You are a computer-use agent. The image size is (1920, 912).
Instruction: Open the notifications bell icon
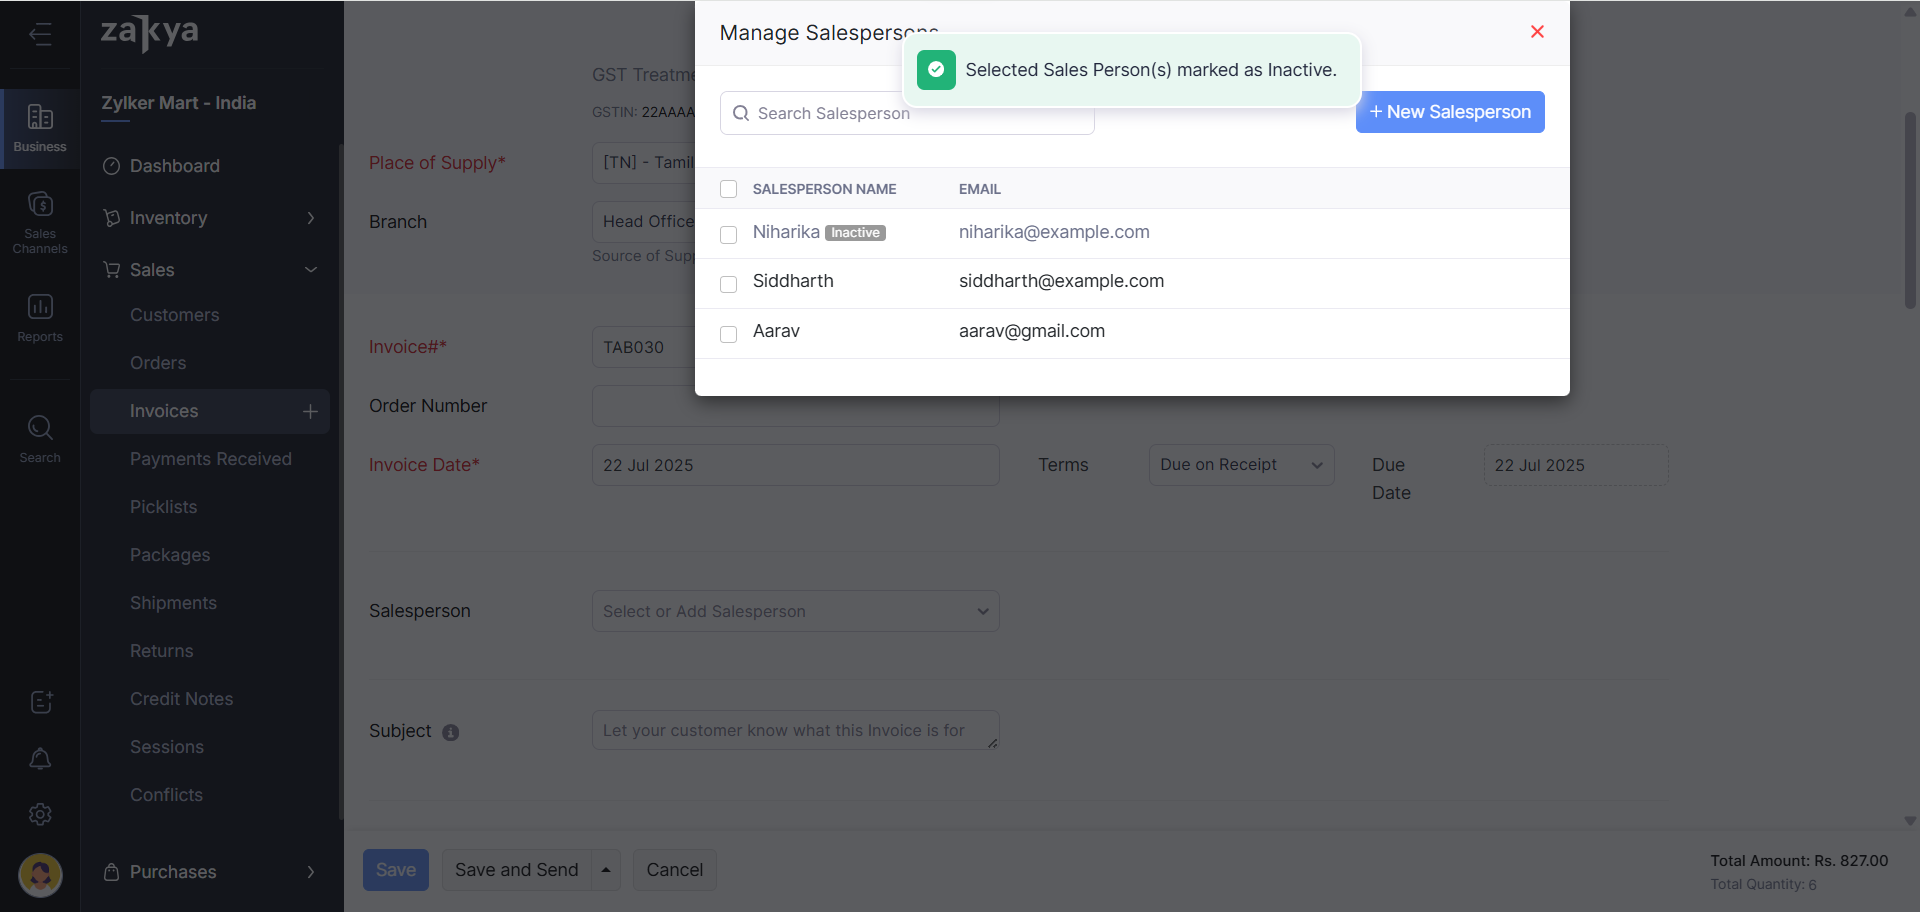(x=40, y=759)
